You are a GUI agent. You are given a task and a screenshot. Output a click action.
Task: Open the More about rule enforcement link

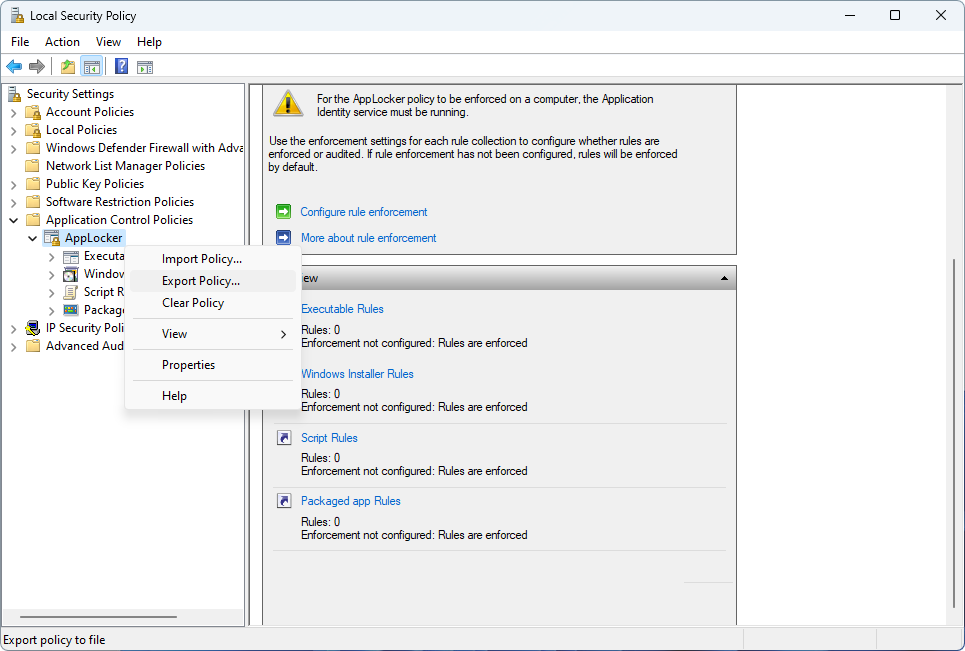[368, 238]
